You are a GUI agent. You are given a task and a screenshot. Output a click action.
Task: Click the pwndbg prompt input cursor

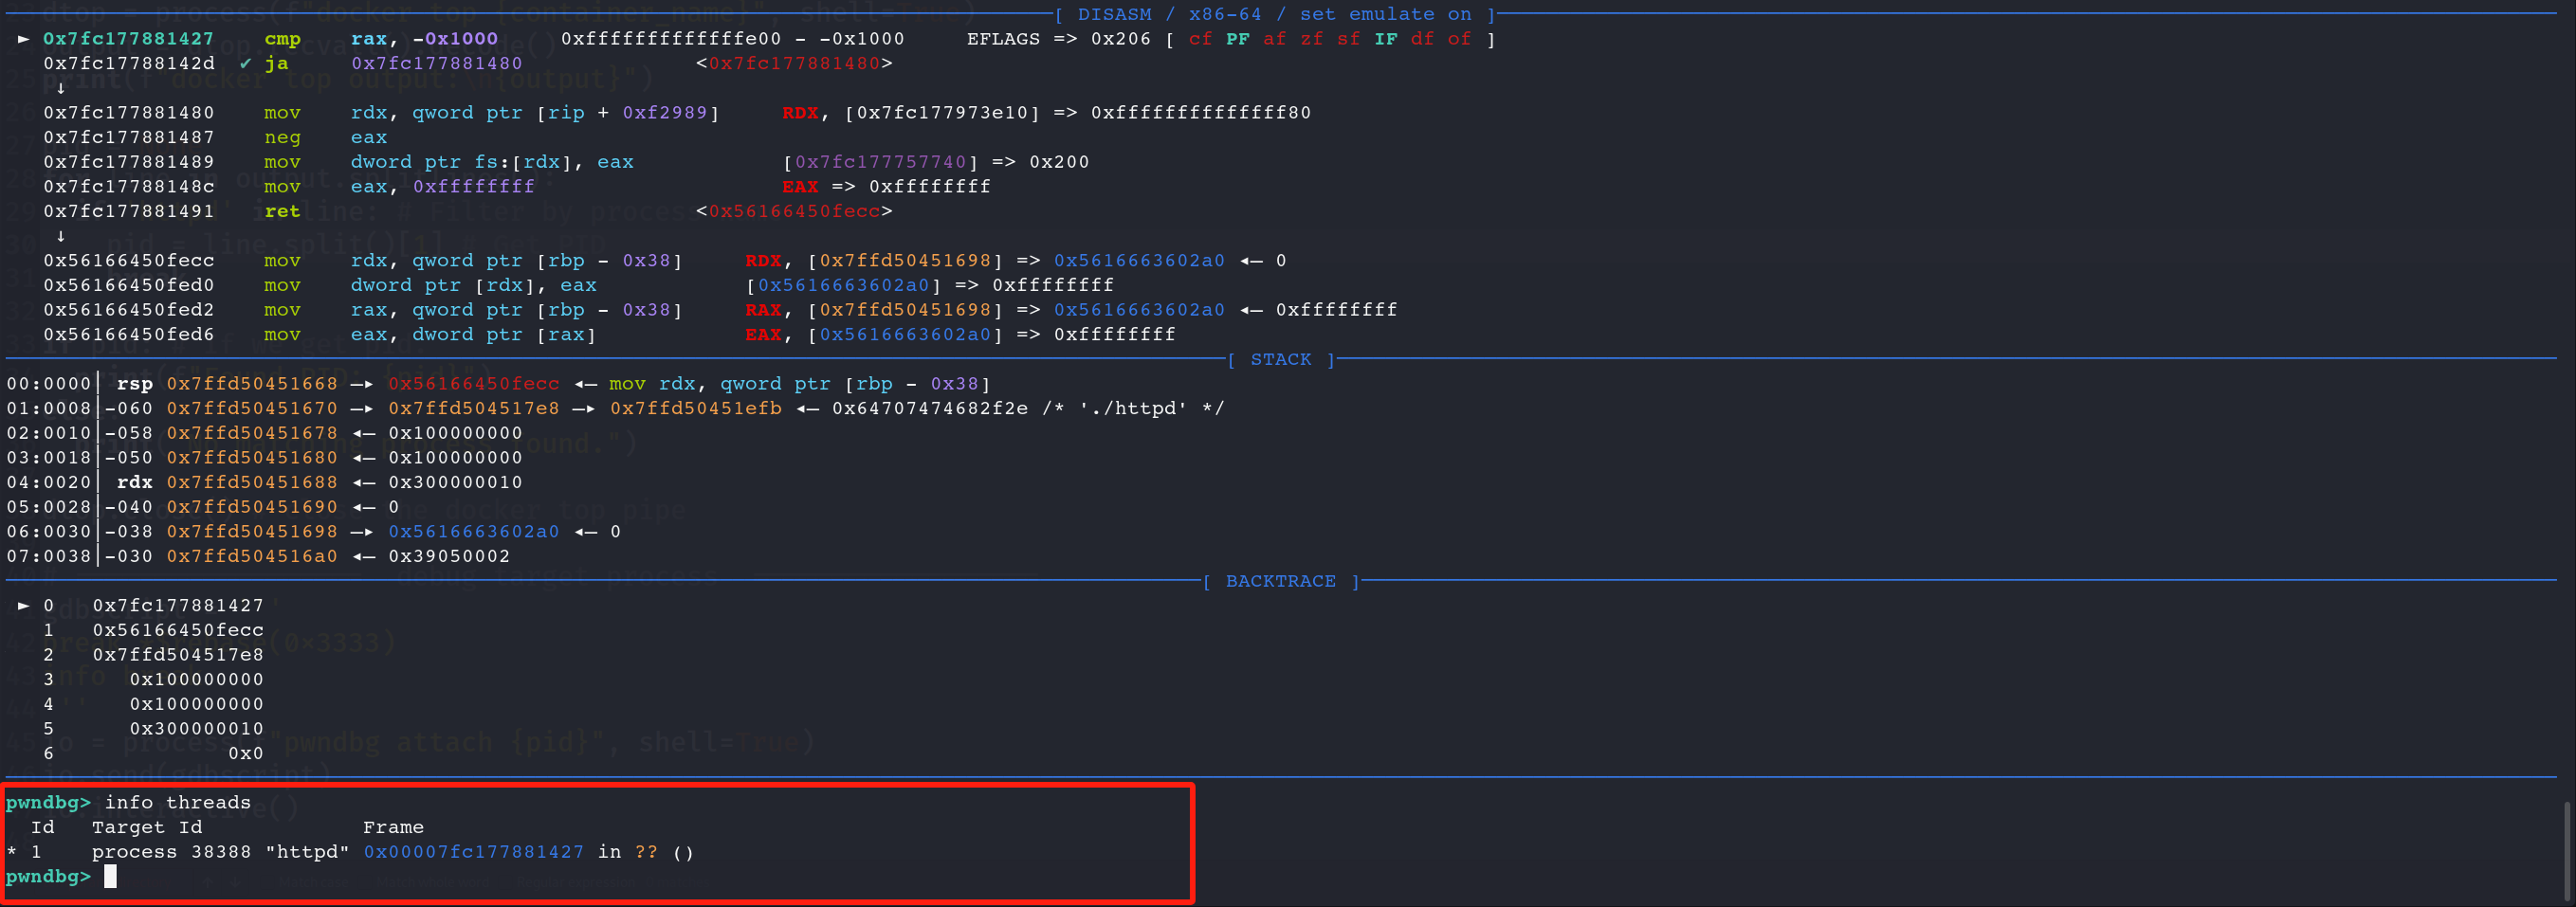(110, 876)
